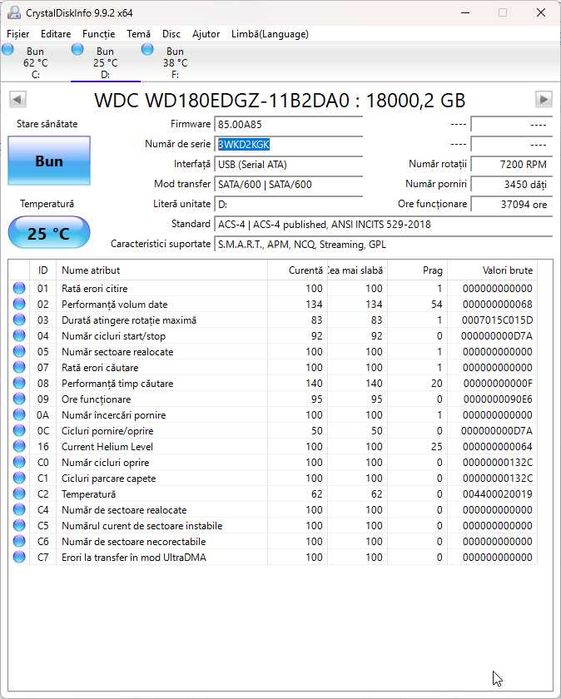The height and width of the screenshot is (699, 561).
Task: Go to previous disk with left arrow
Action: [18, 99]
